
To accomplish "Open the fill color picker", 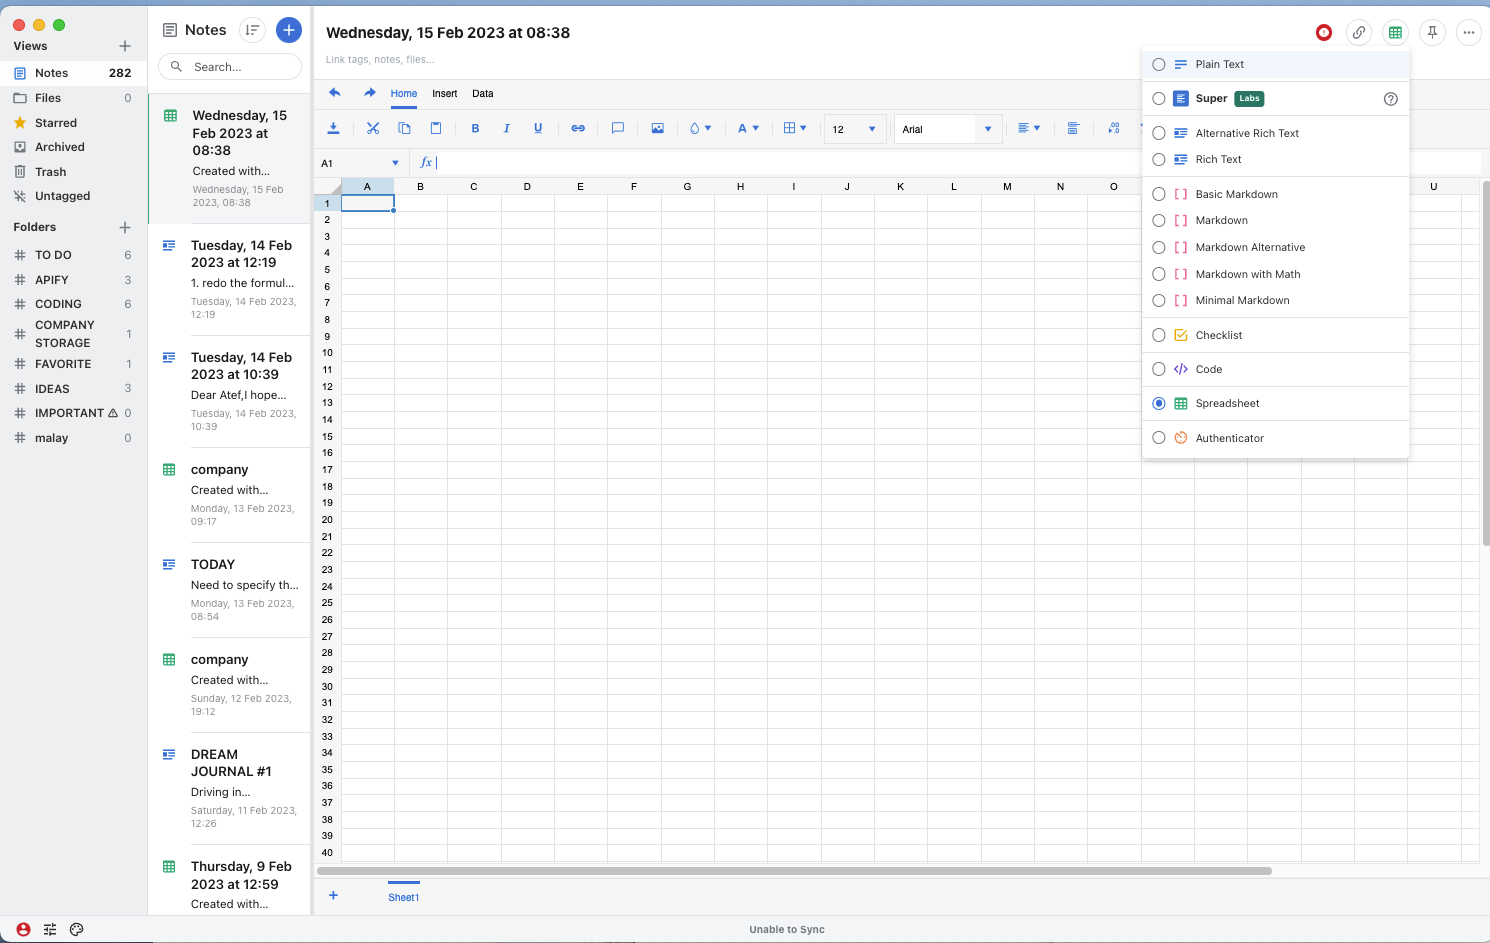I will click(700, 129).
